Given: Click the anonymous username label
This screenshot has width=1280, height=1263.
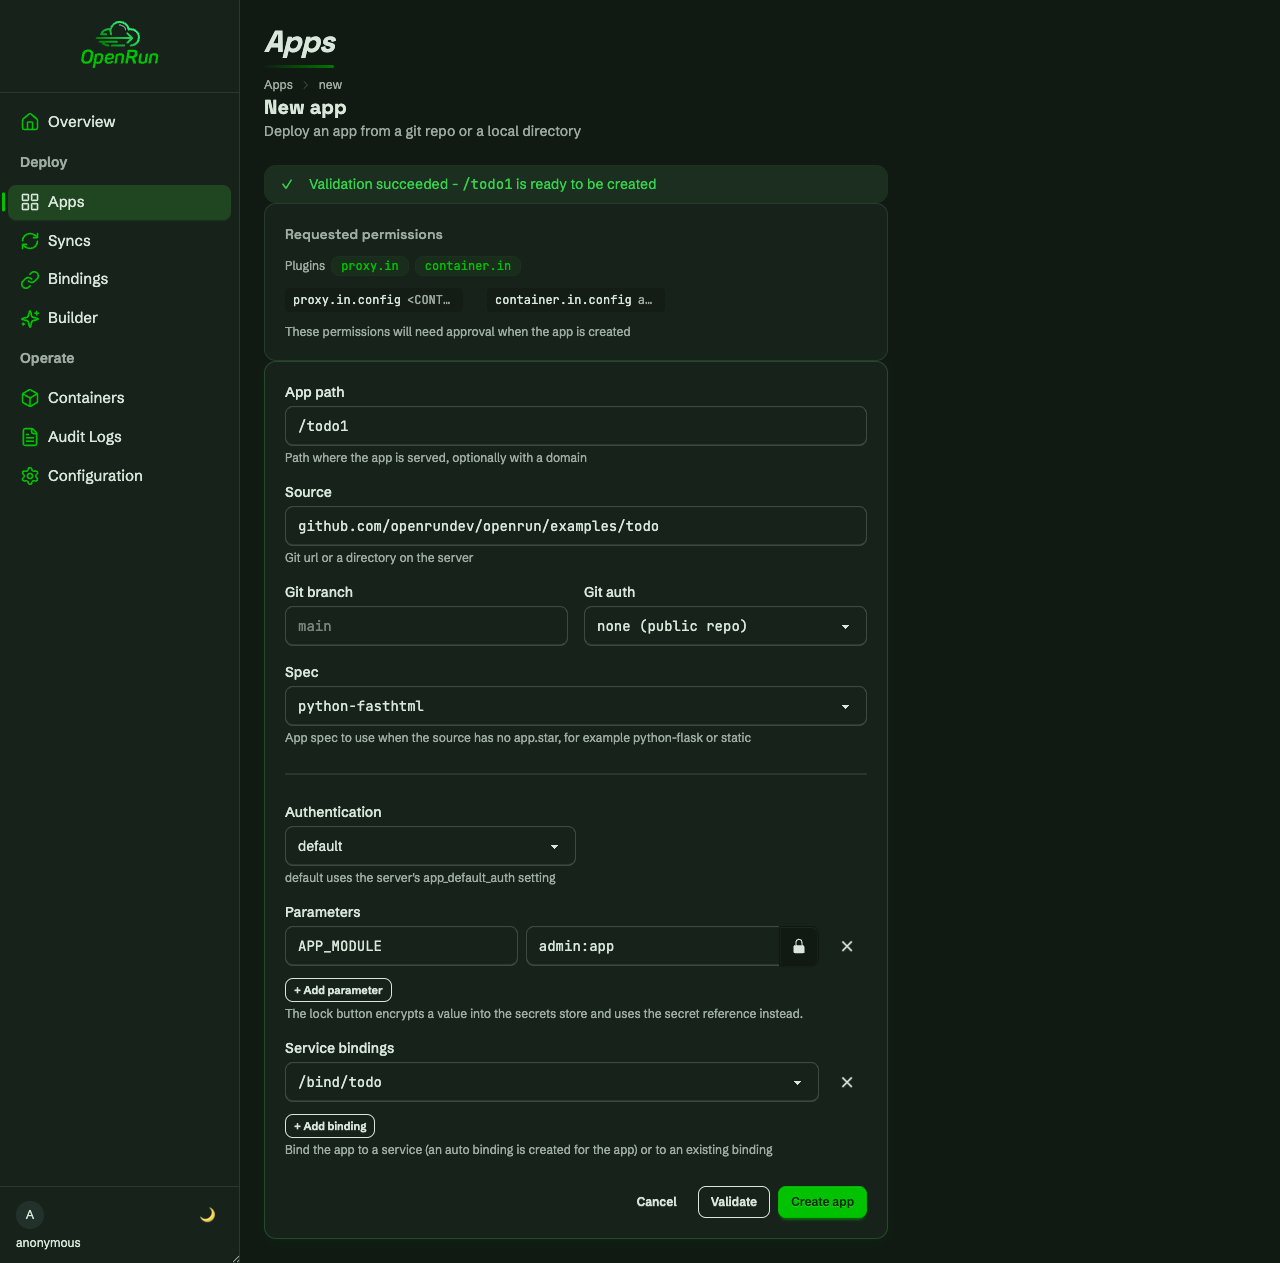Looking at the screenshot, I should 48,1243.
